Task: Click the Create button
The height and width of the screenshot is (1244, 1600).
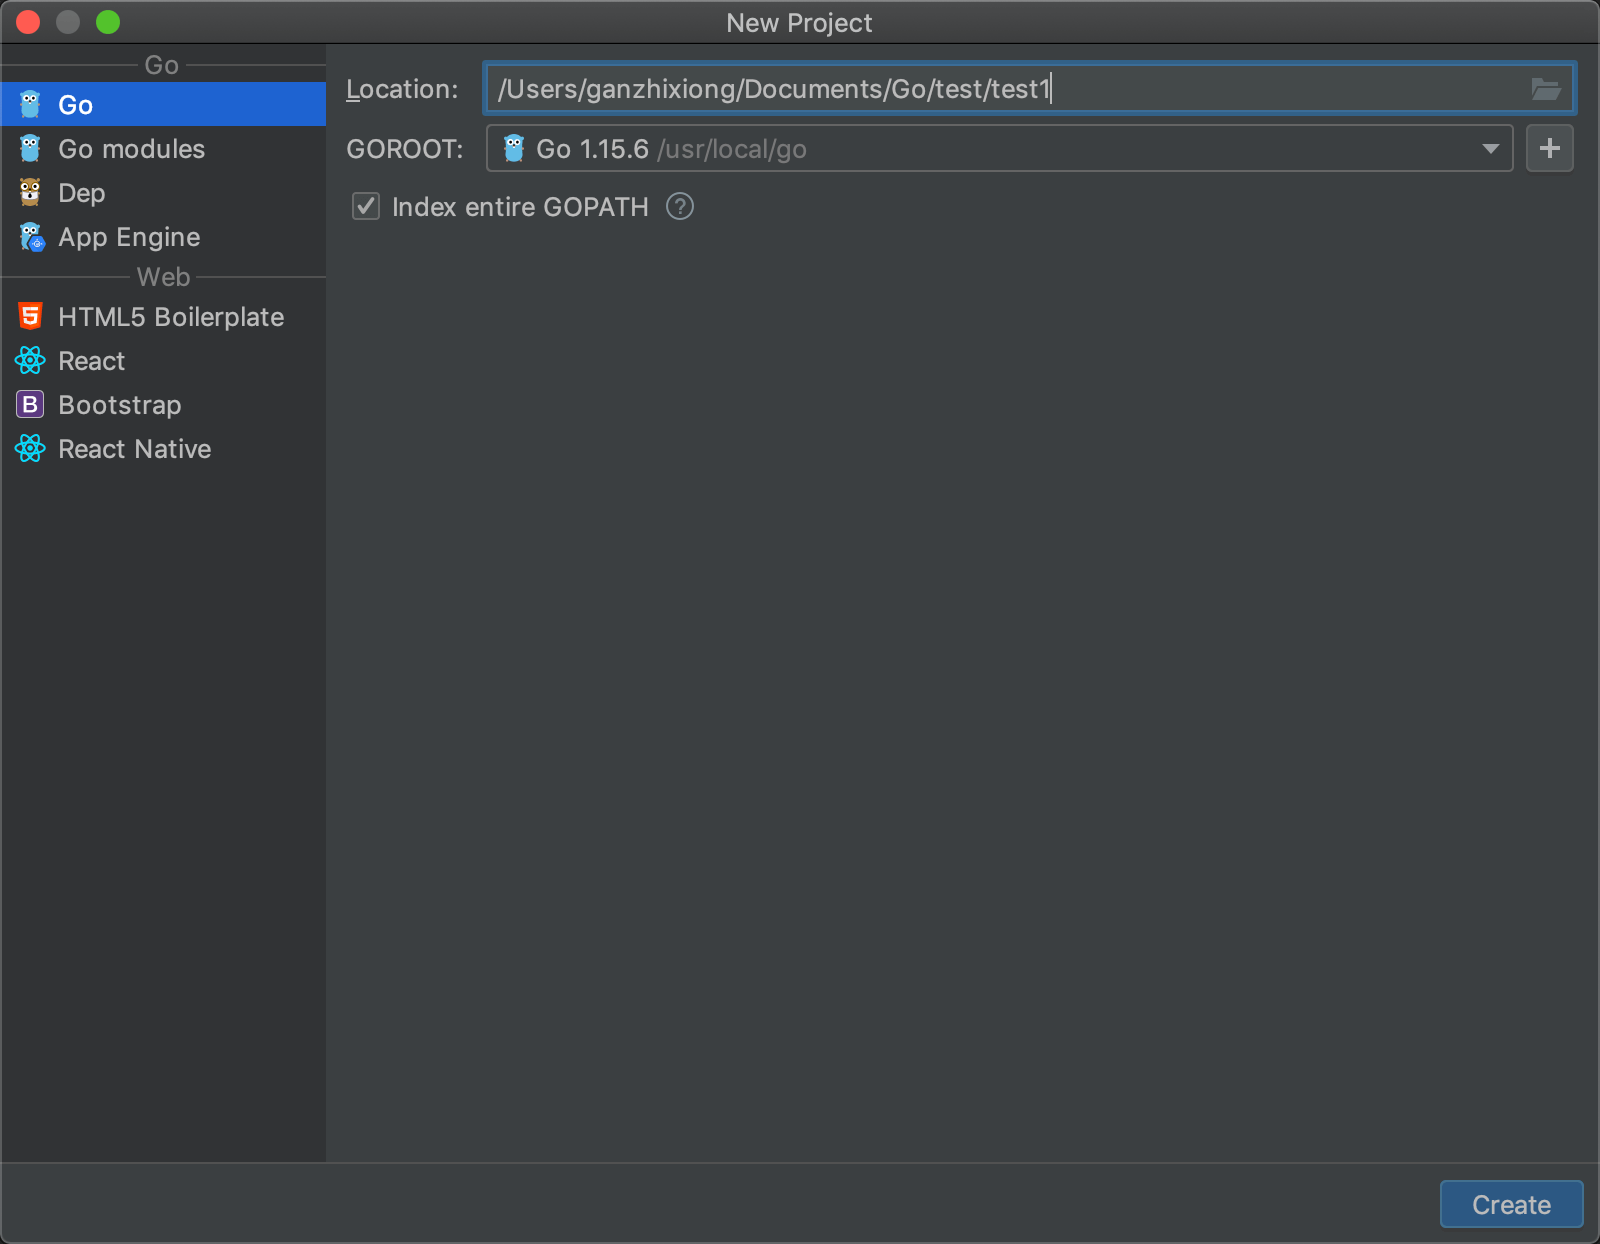Action: coord(1511,1204)
